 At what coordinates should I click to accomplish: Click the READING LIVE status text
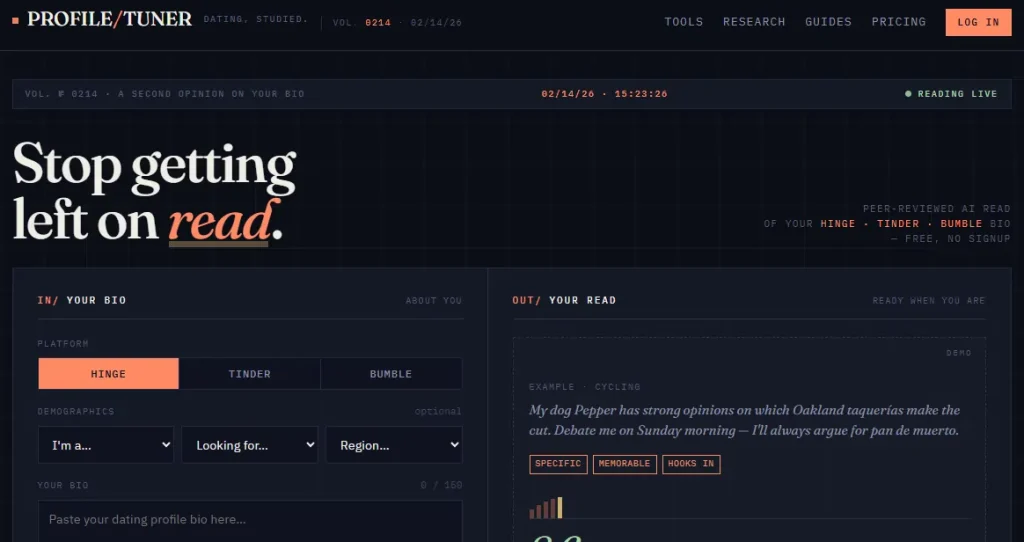tap(957, 94)
